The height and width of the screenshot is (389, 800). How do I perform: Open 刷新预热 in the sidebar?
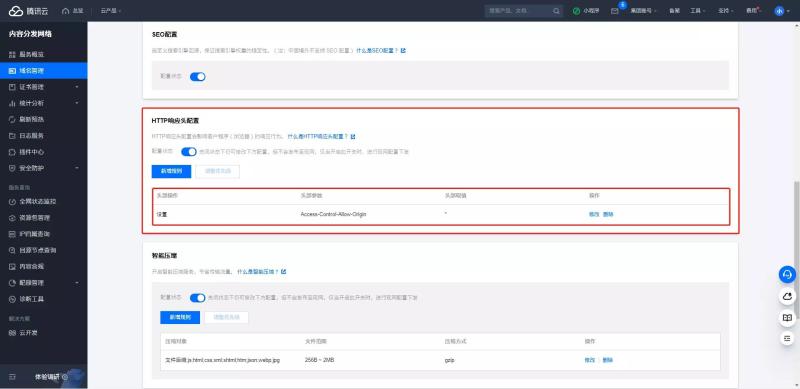43,119
